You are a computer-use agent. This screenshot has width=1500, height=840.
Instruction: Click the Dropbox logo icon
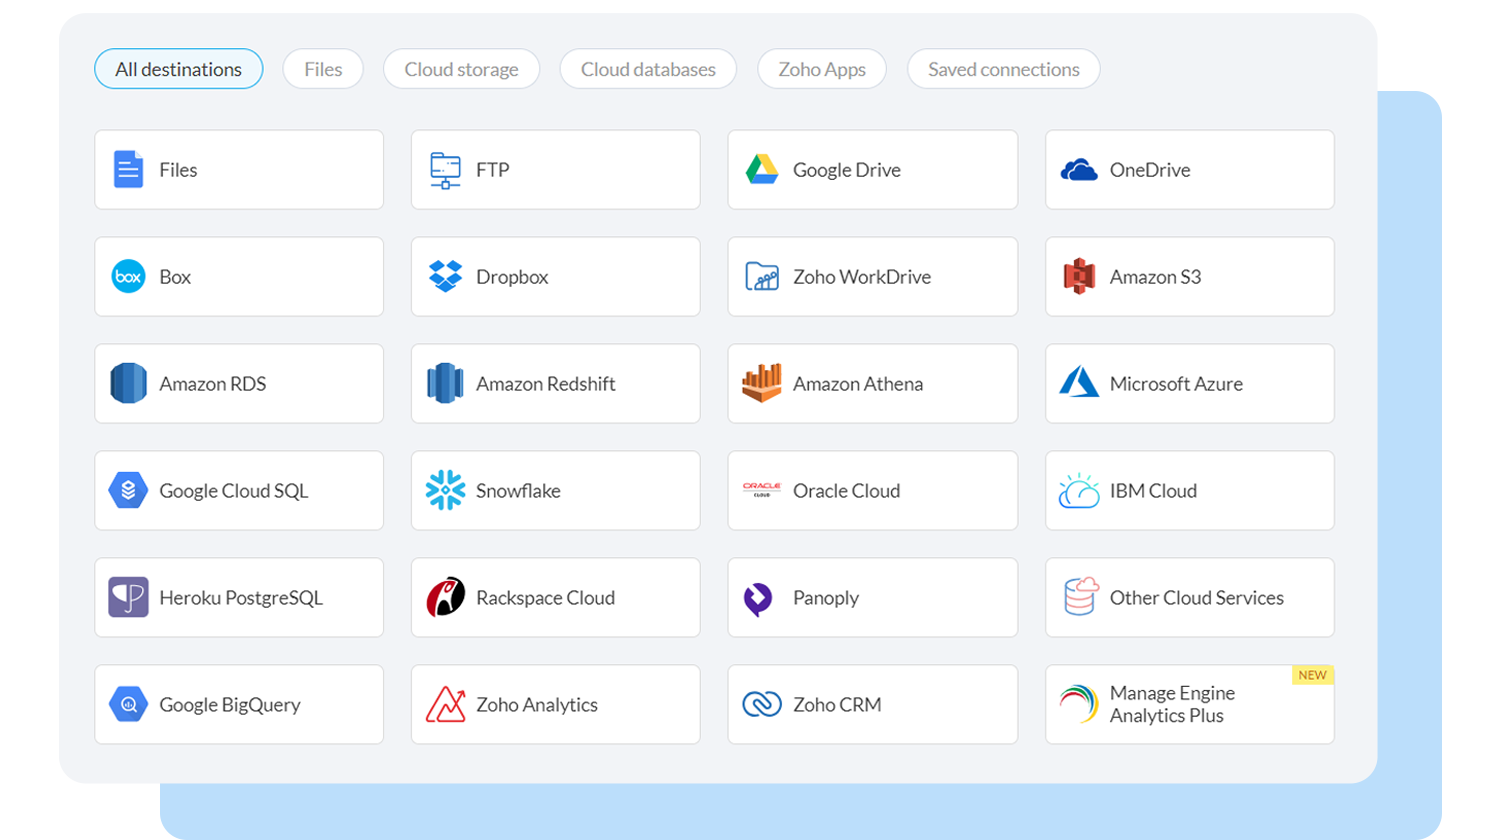445,277
